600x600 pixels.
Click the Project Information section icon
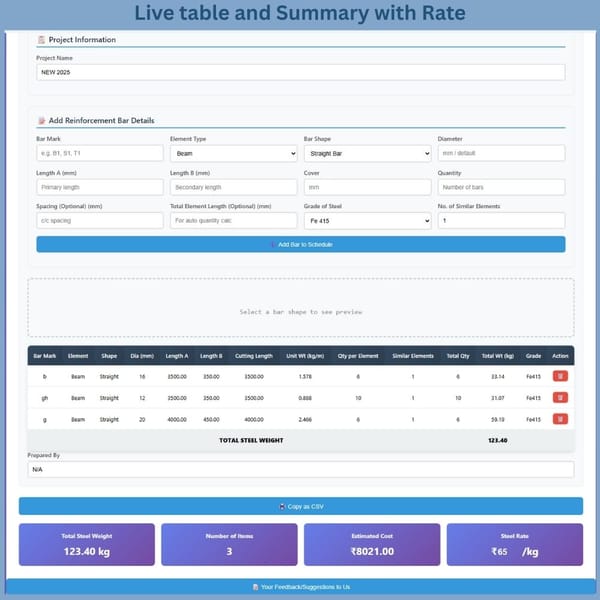click(x=41, y=40)
